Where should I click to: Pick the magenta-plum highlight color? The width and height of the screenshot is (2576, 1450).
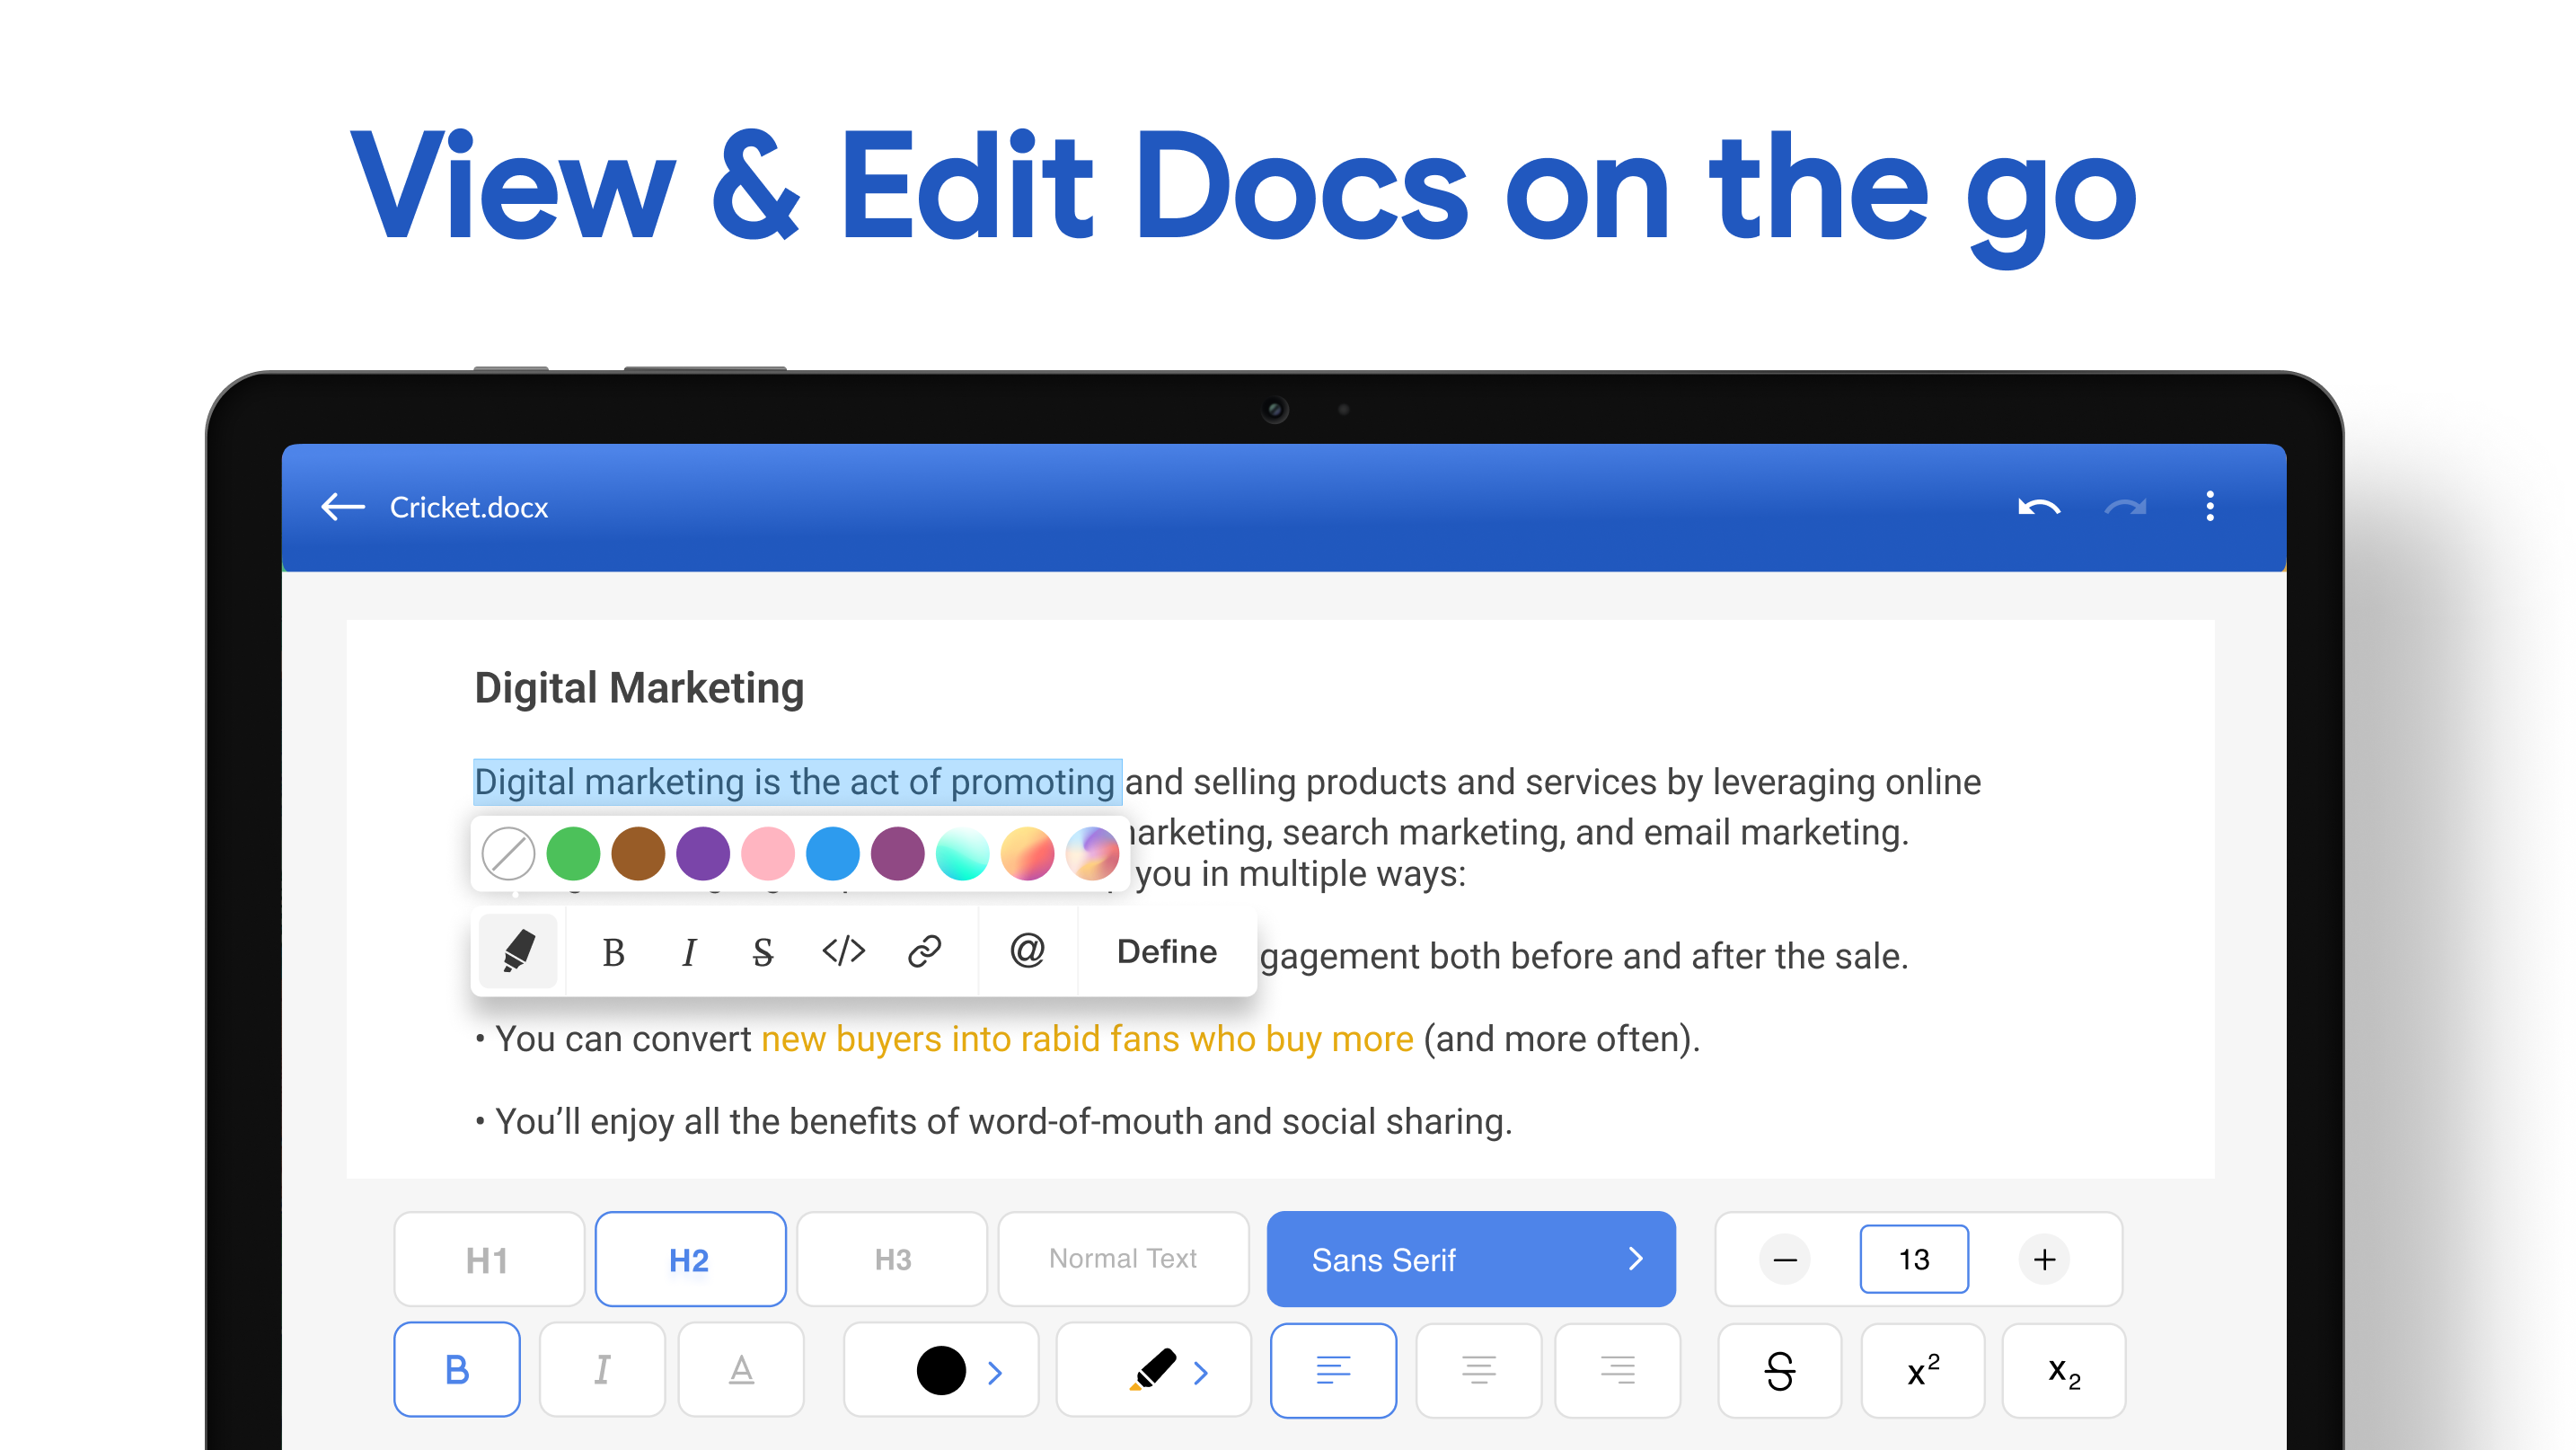(898, 854)
